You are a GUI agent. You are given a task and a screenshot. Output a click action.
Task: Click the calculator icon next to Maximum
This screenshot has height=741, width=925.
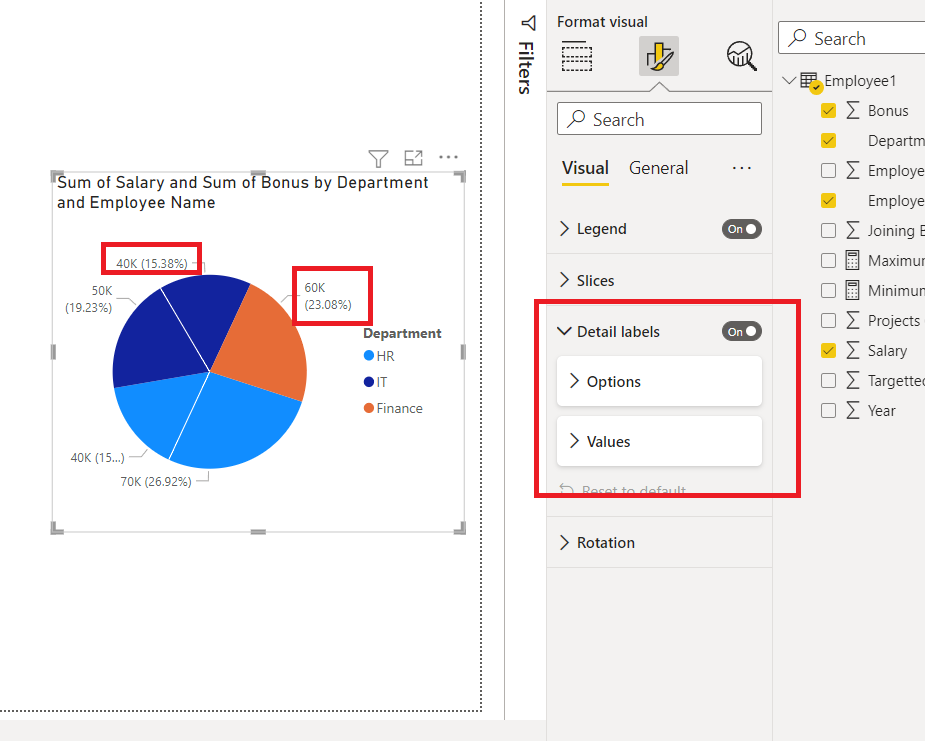tap(852, 260)
